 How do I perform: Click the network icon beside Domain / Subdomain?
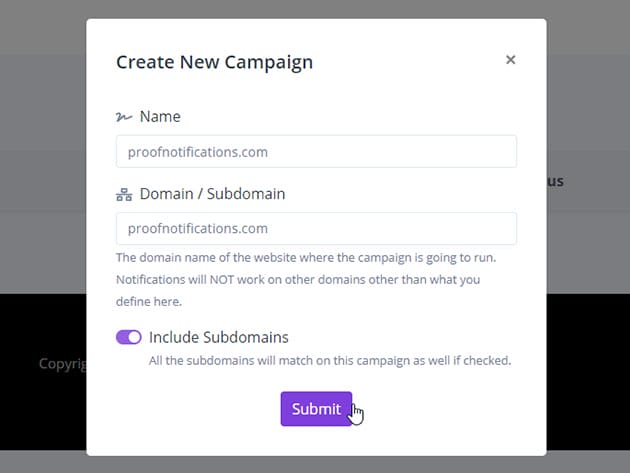124,194
